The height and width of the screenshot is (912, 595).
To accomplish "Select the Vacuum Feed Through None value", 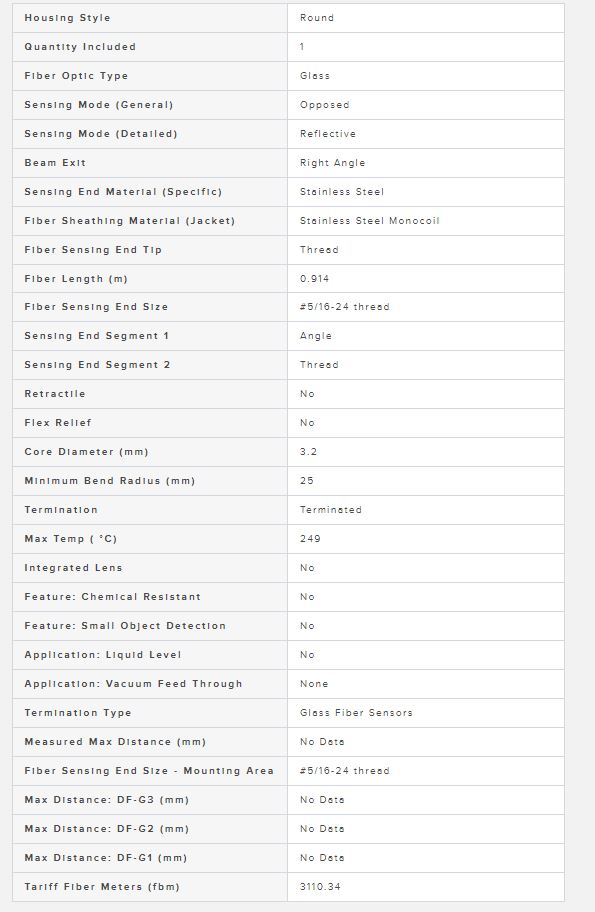I will coord(314,684).
